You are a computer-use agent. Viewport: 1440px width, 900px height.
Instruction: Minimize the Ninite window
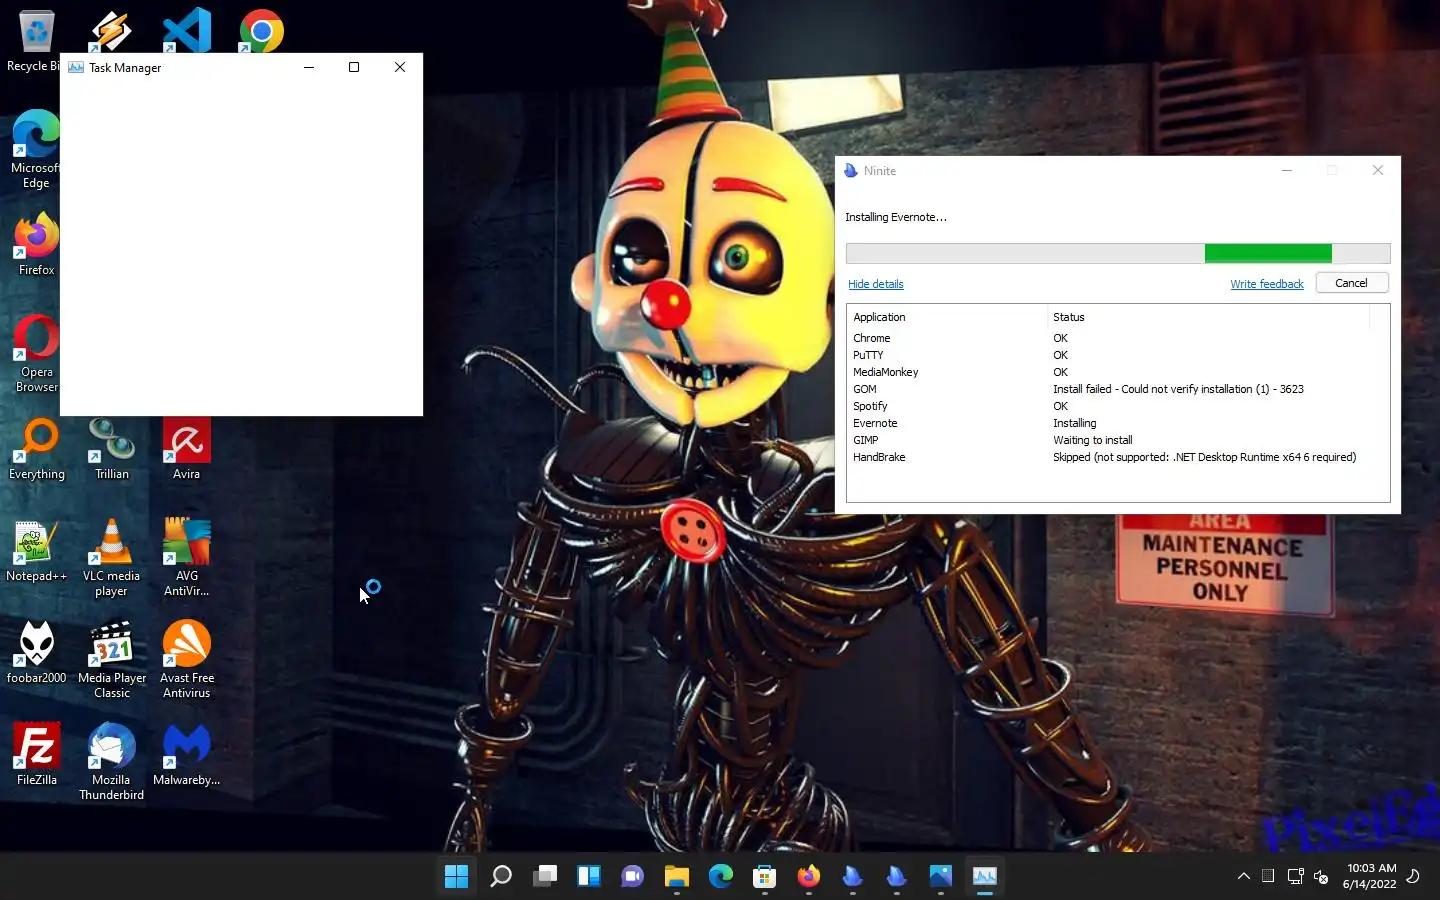(x=1287, y=171)
